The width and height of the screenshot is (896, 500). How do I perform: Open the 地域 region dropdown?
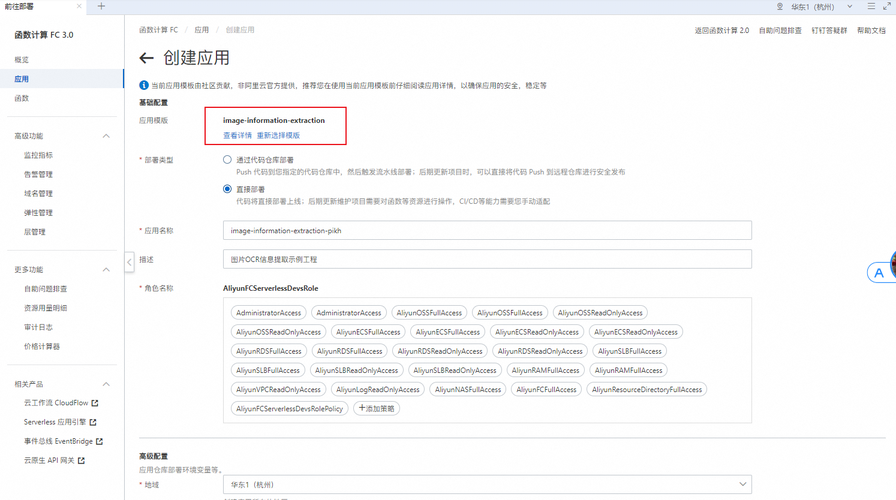(487, 485)
